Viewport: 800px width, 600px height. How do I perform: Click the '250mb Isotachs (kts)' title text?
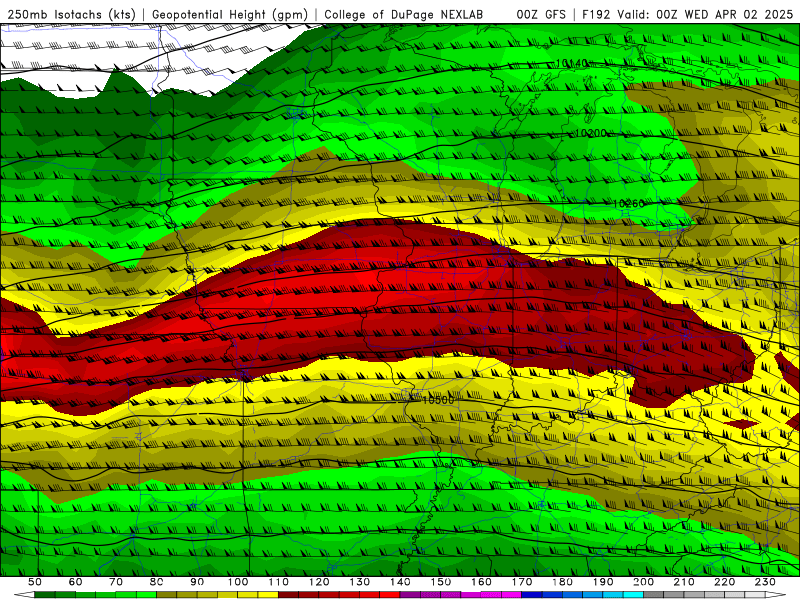pyautogui.click(x=71, y=15)
